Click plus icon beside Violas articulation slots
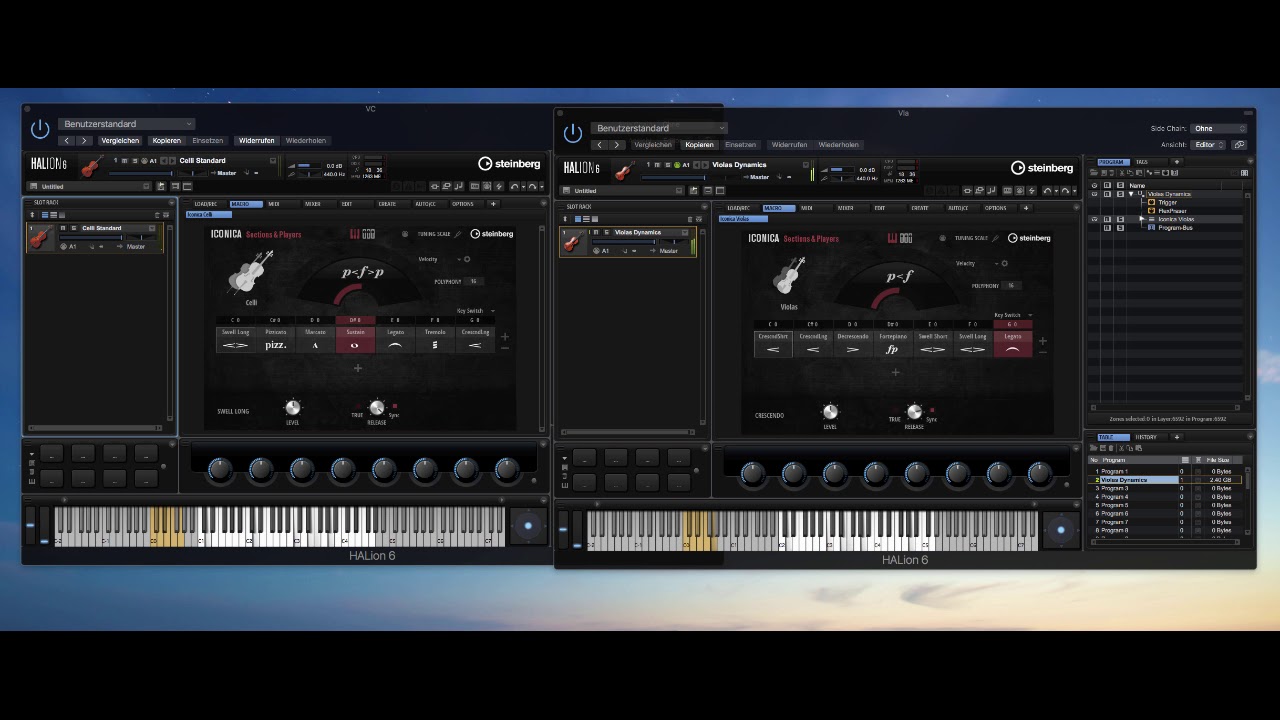This screenshot has height=720, width=1280. [1042, 341]
